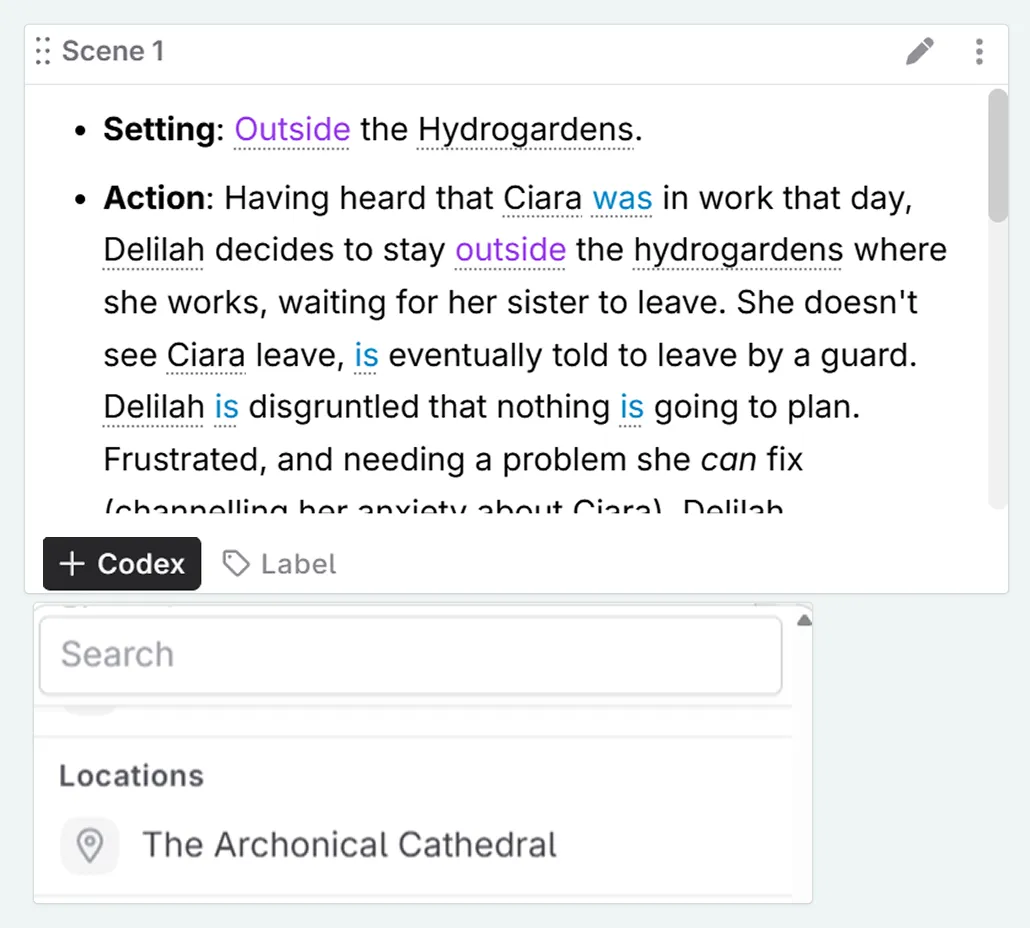
Task: Click the highlighted was link
Action: click(x=621, y=198)
